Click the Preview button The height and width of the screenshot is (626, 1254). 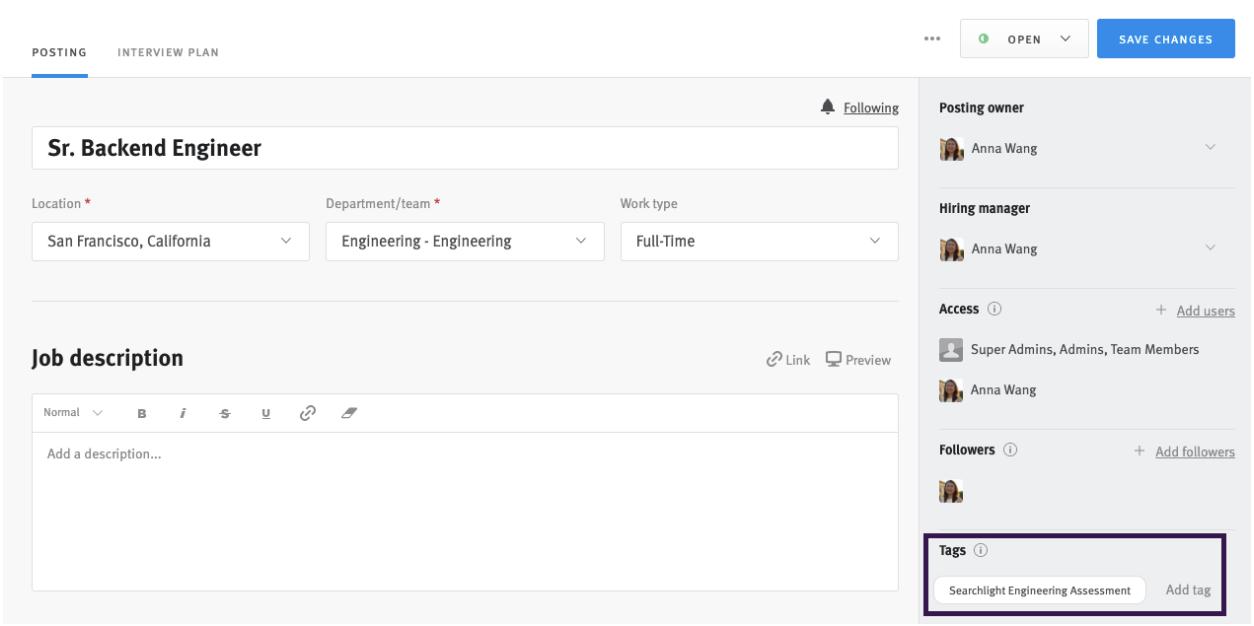click(x=858, y=359)
